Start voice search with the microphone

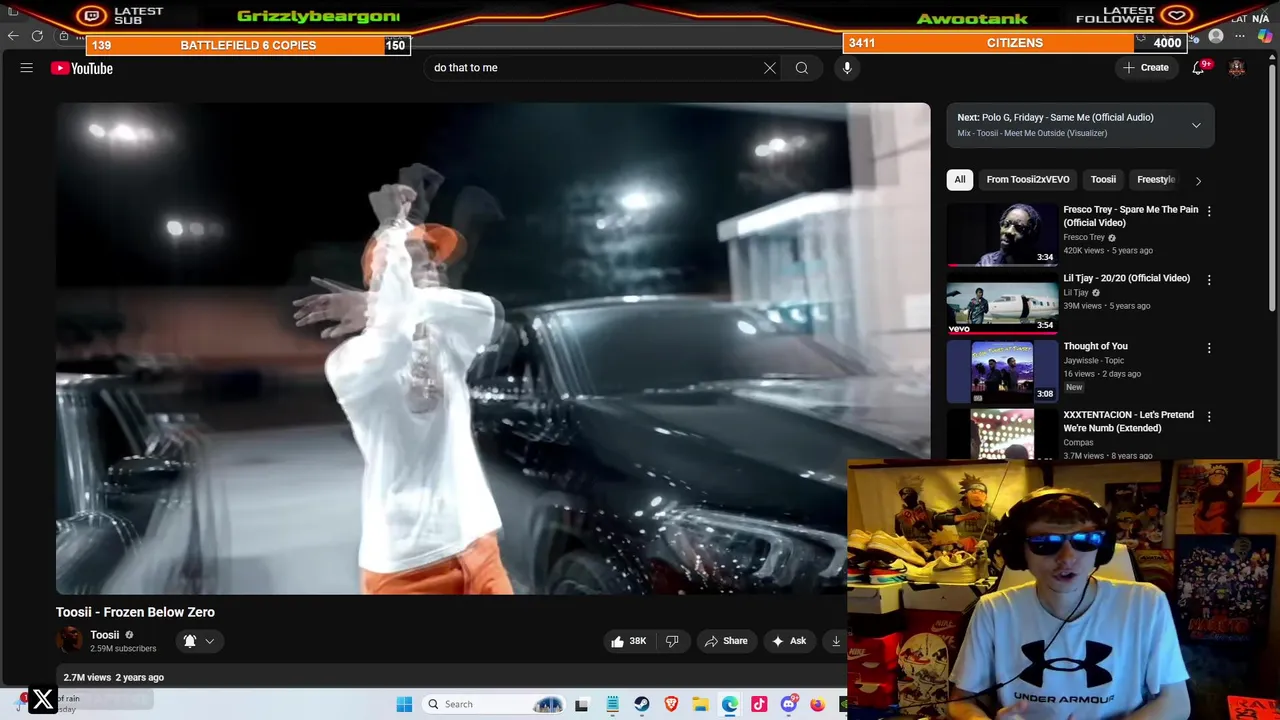pos(847,68)
